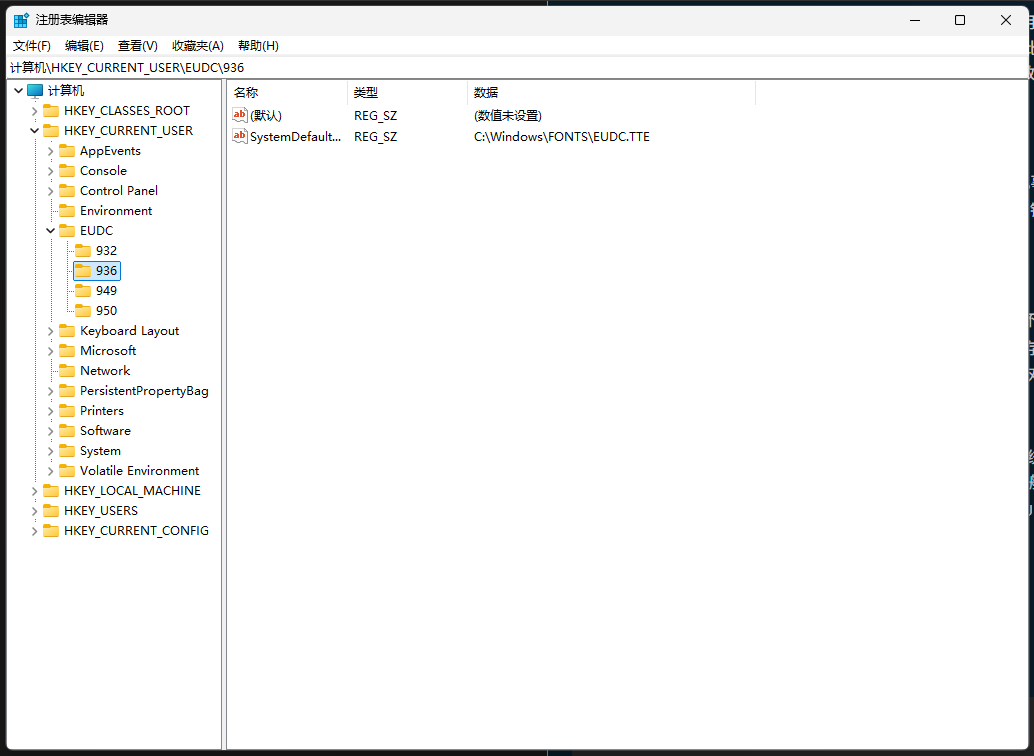Open the 收藏夹(A) menu

[x=198, y=46]
